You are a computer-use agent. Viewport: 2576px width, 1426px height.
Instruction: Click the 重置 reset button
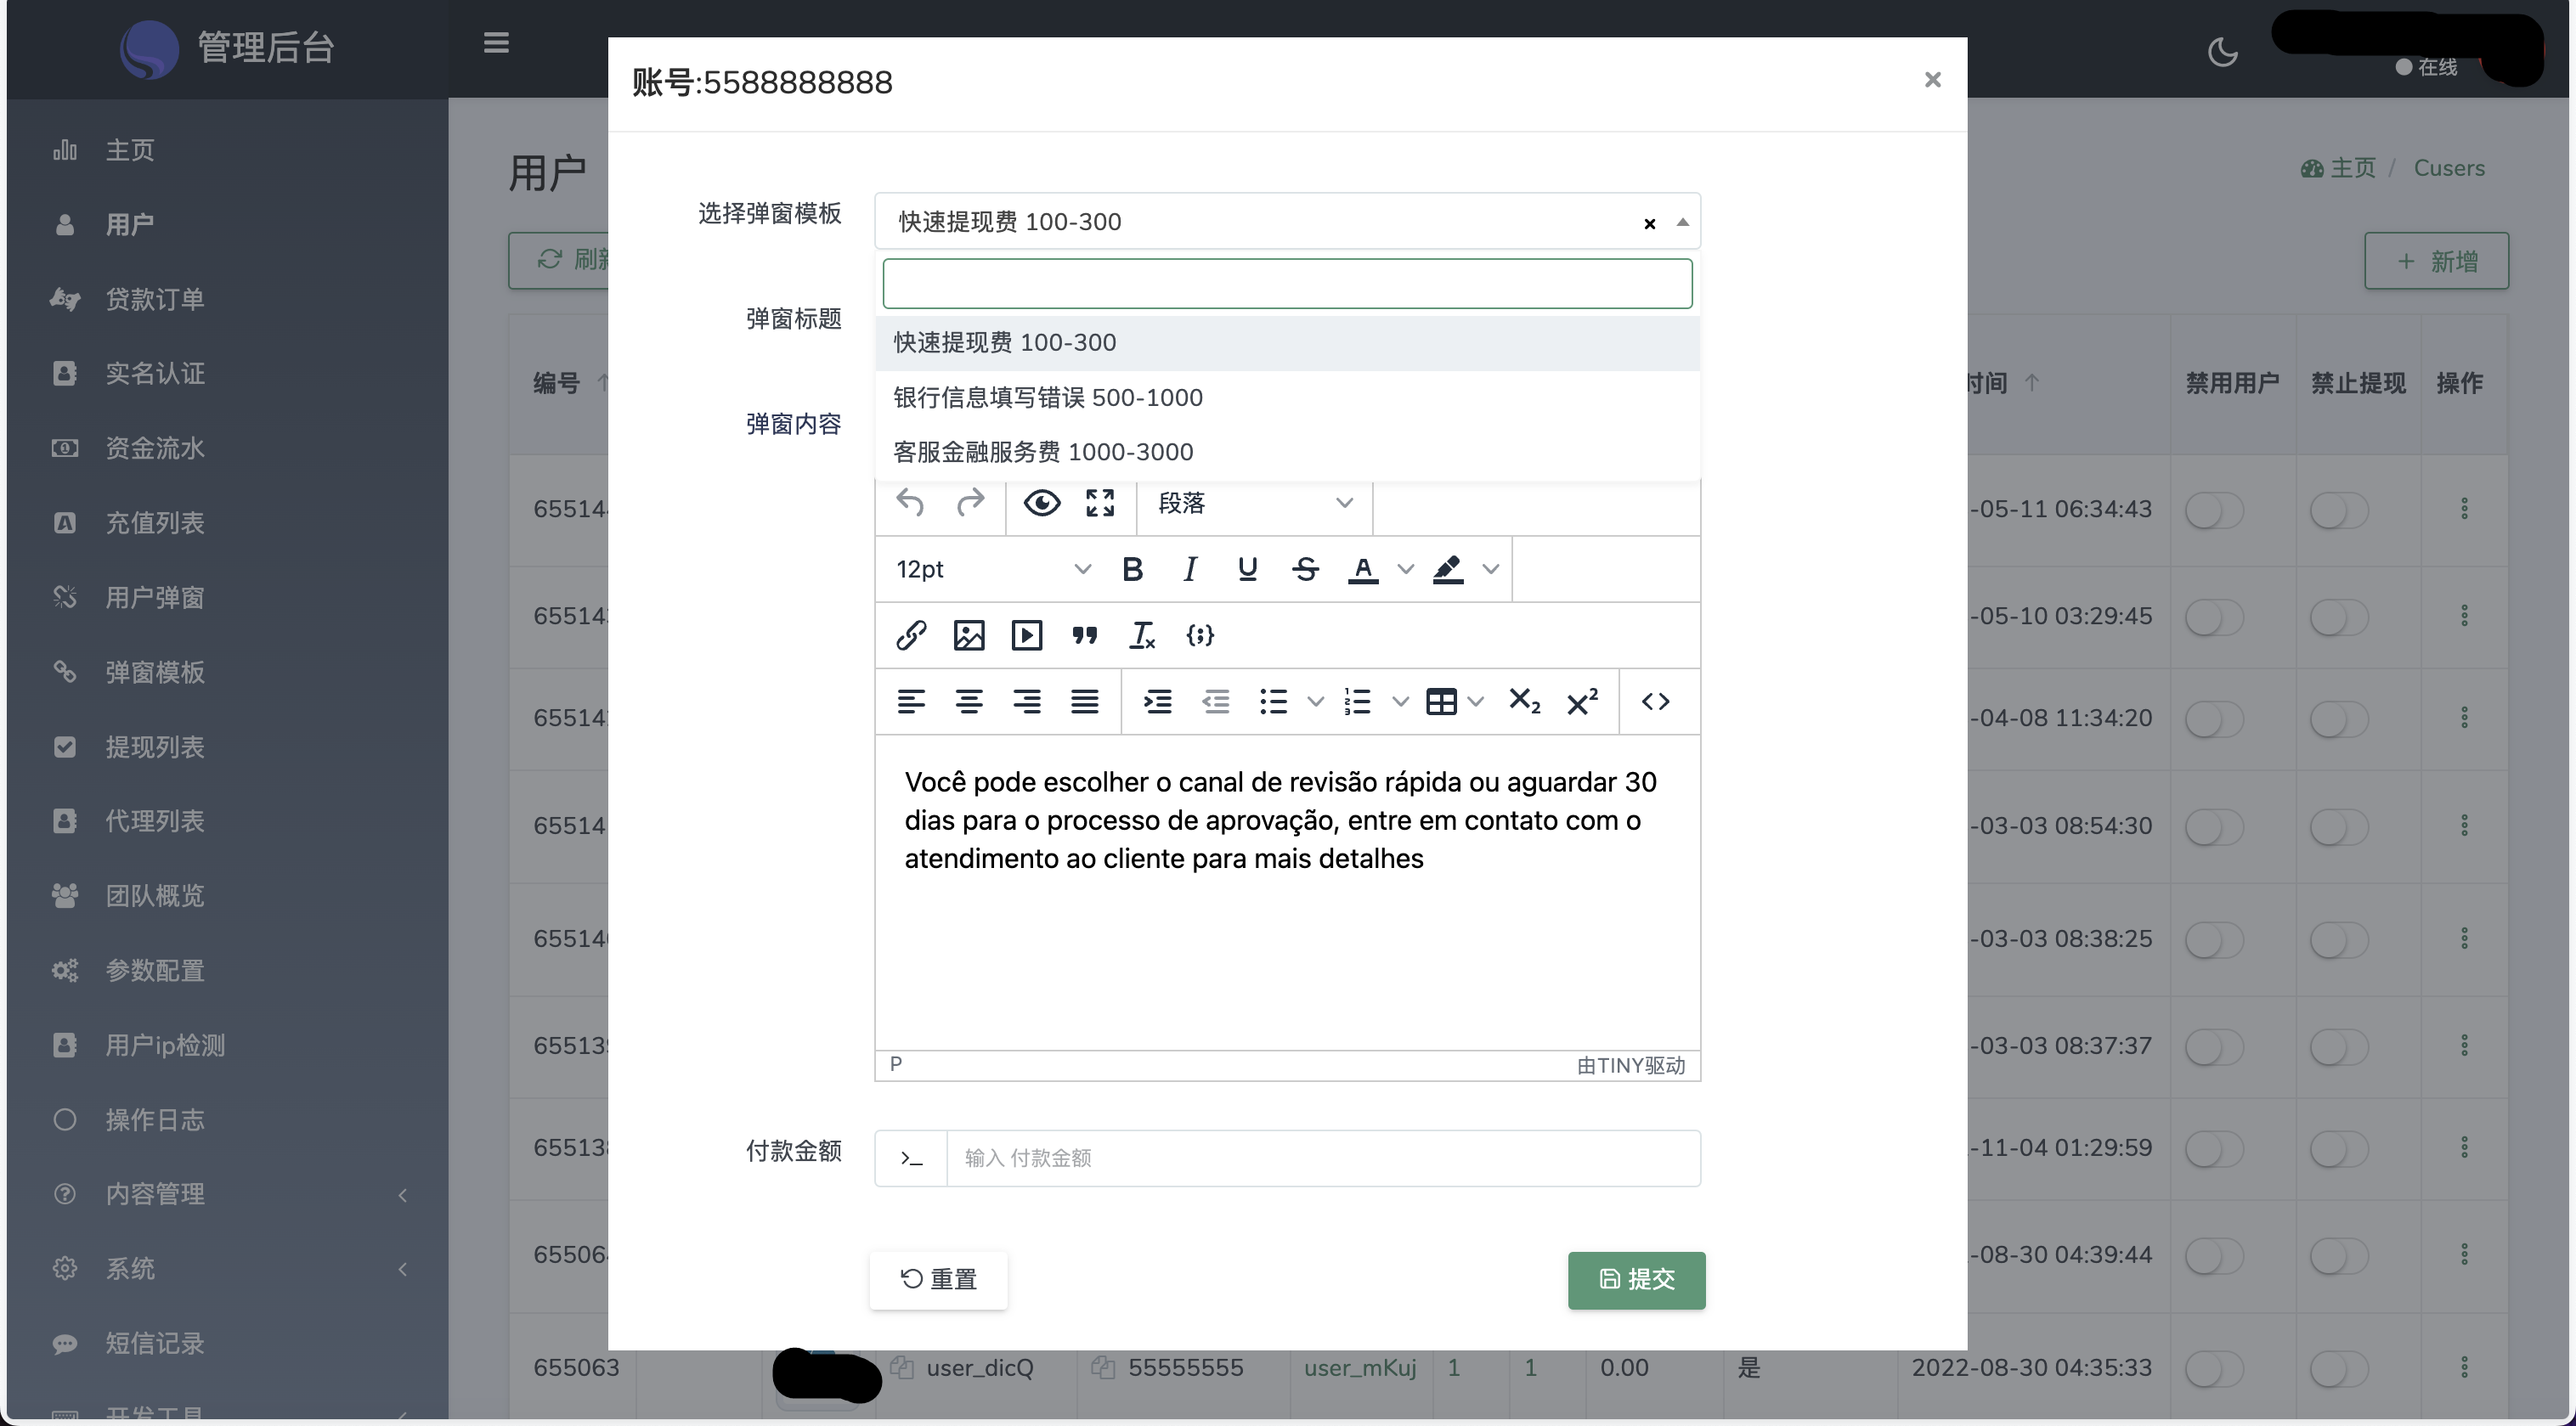(x=938, y=1279)
